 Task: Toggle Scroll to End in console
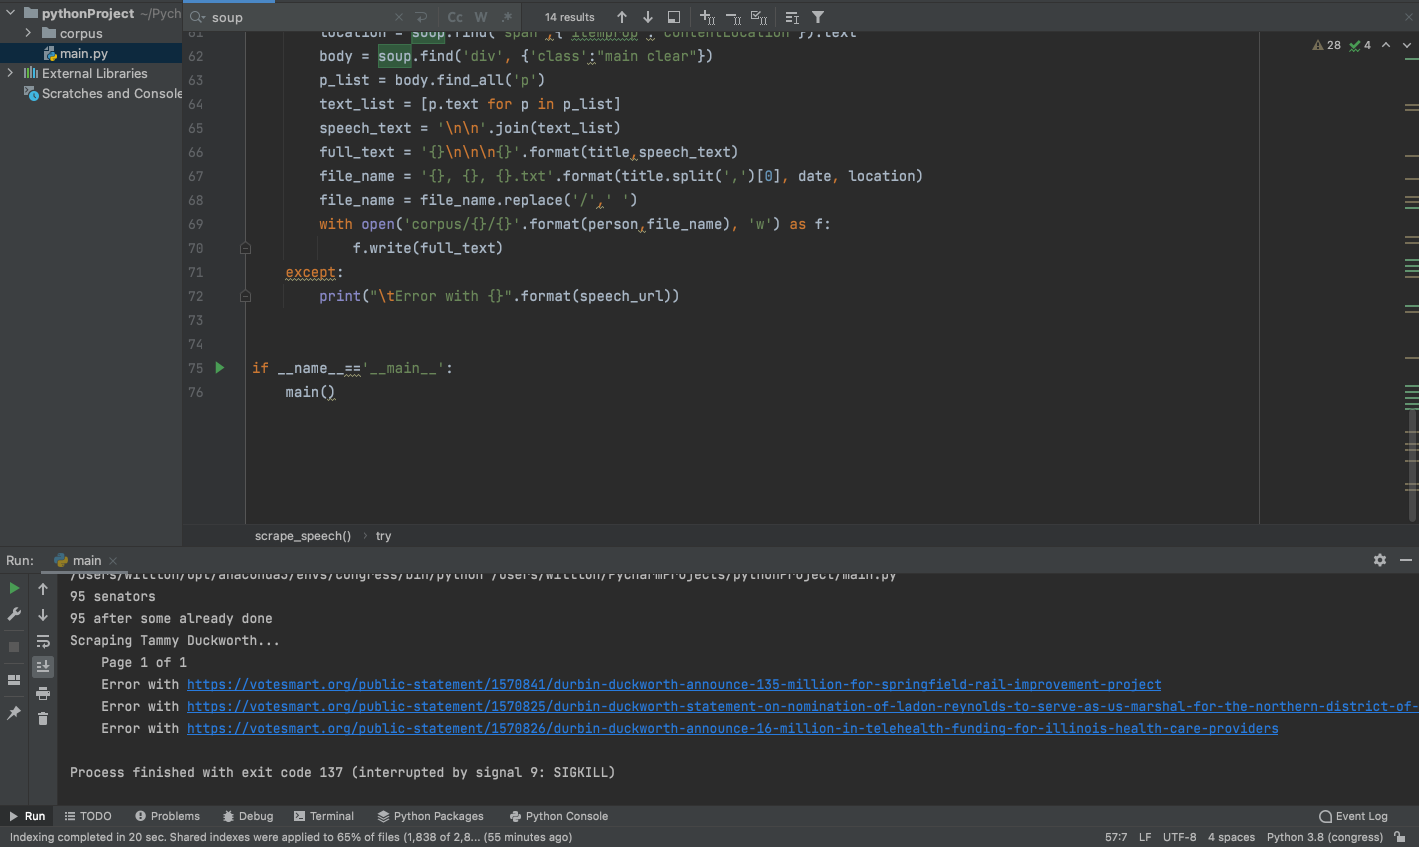(x=43, y=666)
